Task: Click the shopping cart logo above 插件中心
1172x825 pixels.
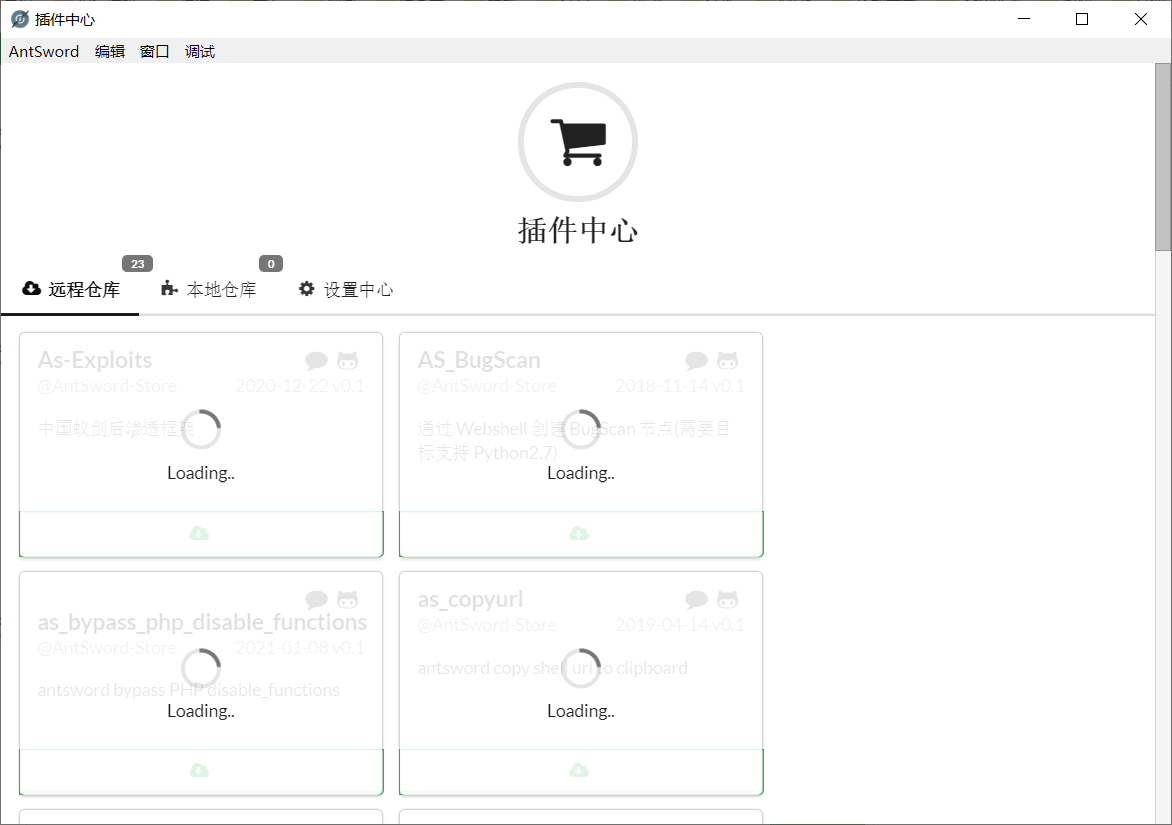Action: (578, 141)
